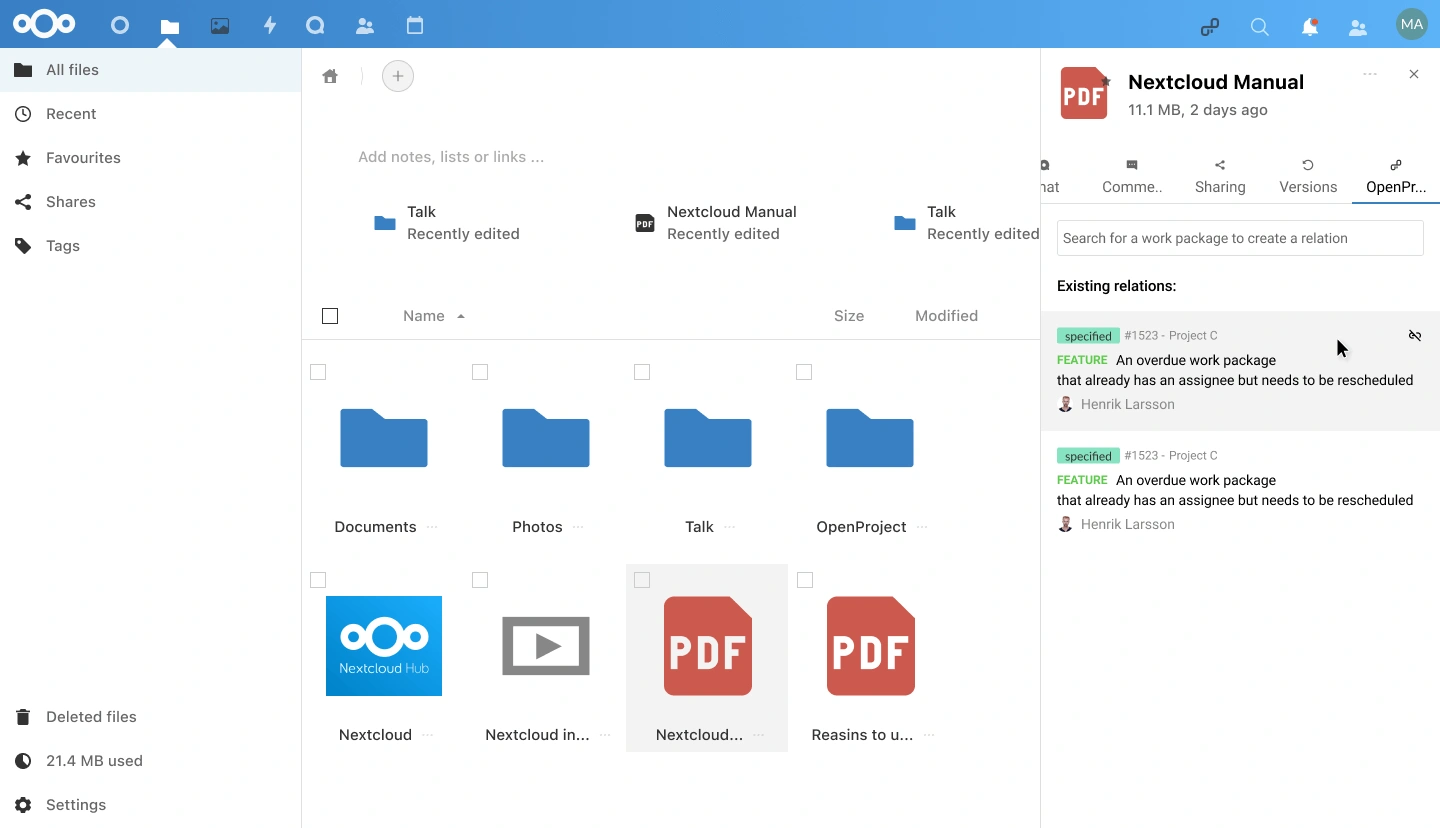Screen dimensions: 1440x828
Task: Click the OpenProject link icon in header
Action: tap(1210, 28)
